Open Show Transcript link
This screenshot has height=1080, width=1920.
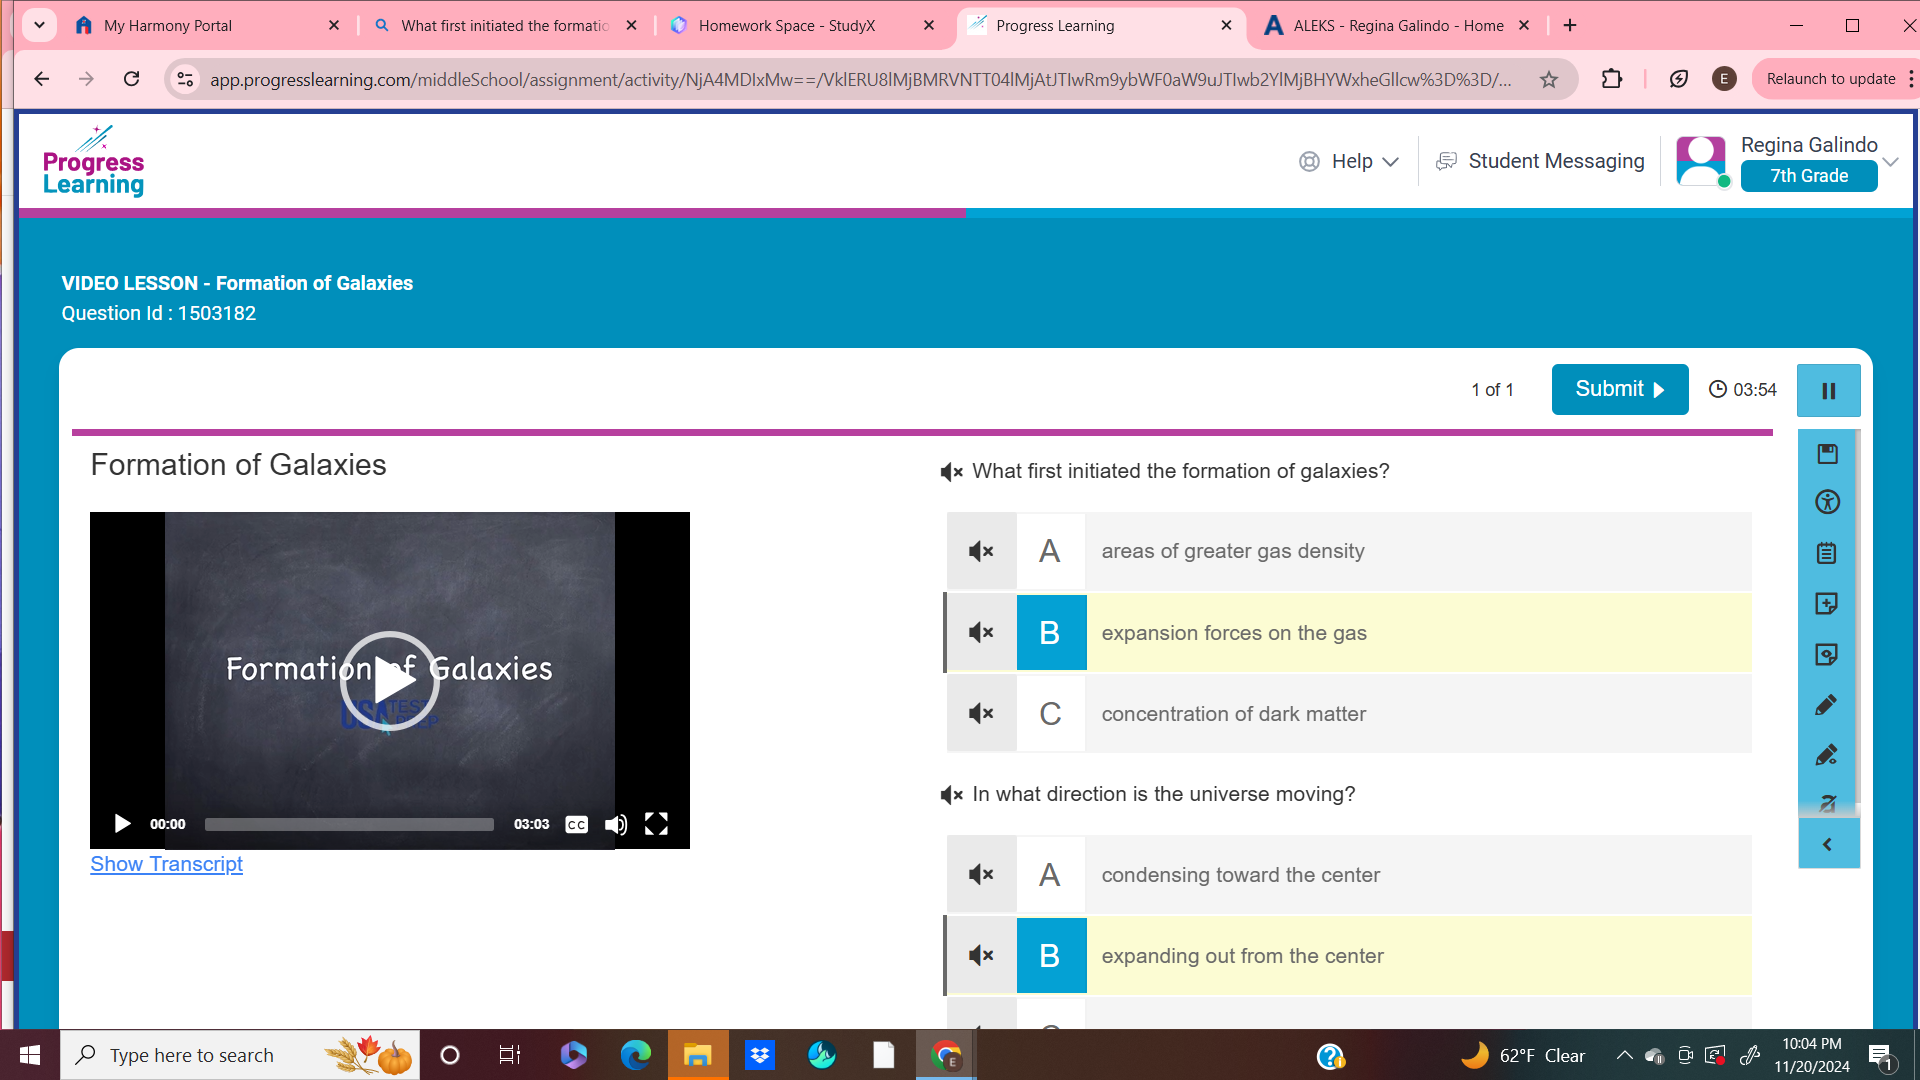click(x=166, y=864)
